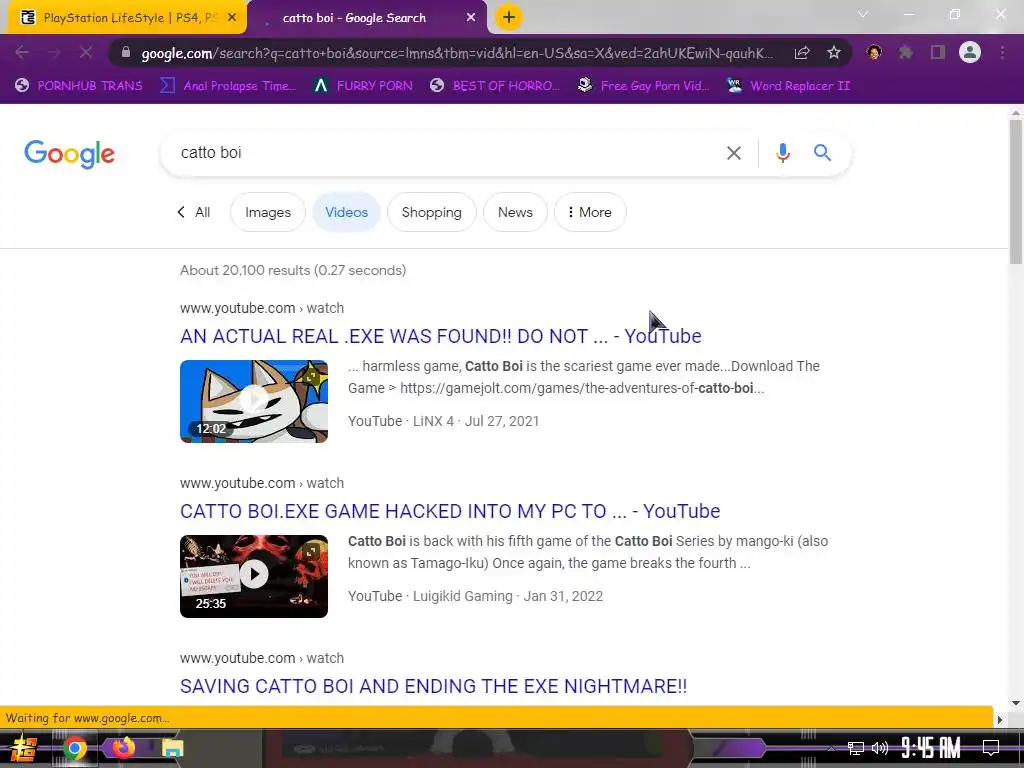Play the 12:02 Catto Boi video thumbnail
Image resolution: width=1024 pixels, height=768 pixels.
(254, 401)
